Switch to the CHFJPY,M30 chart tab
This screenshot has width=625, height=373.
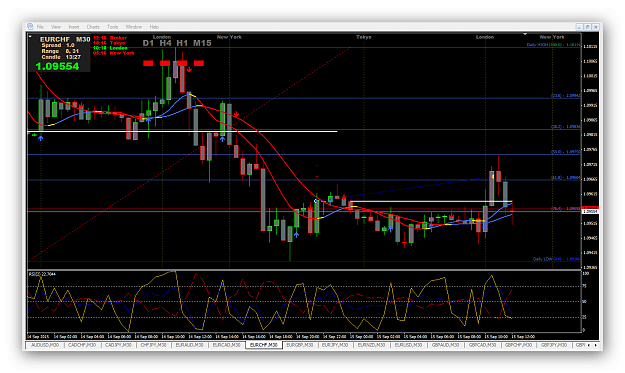pos(153,345)
